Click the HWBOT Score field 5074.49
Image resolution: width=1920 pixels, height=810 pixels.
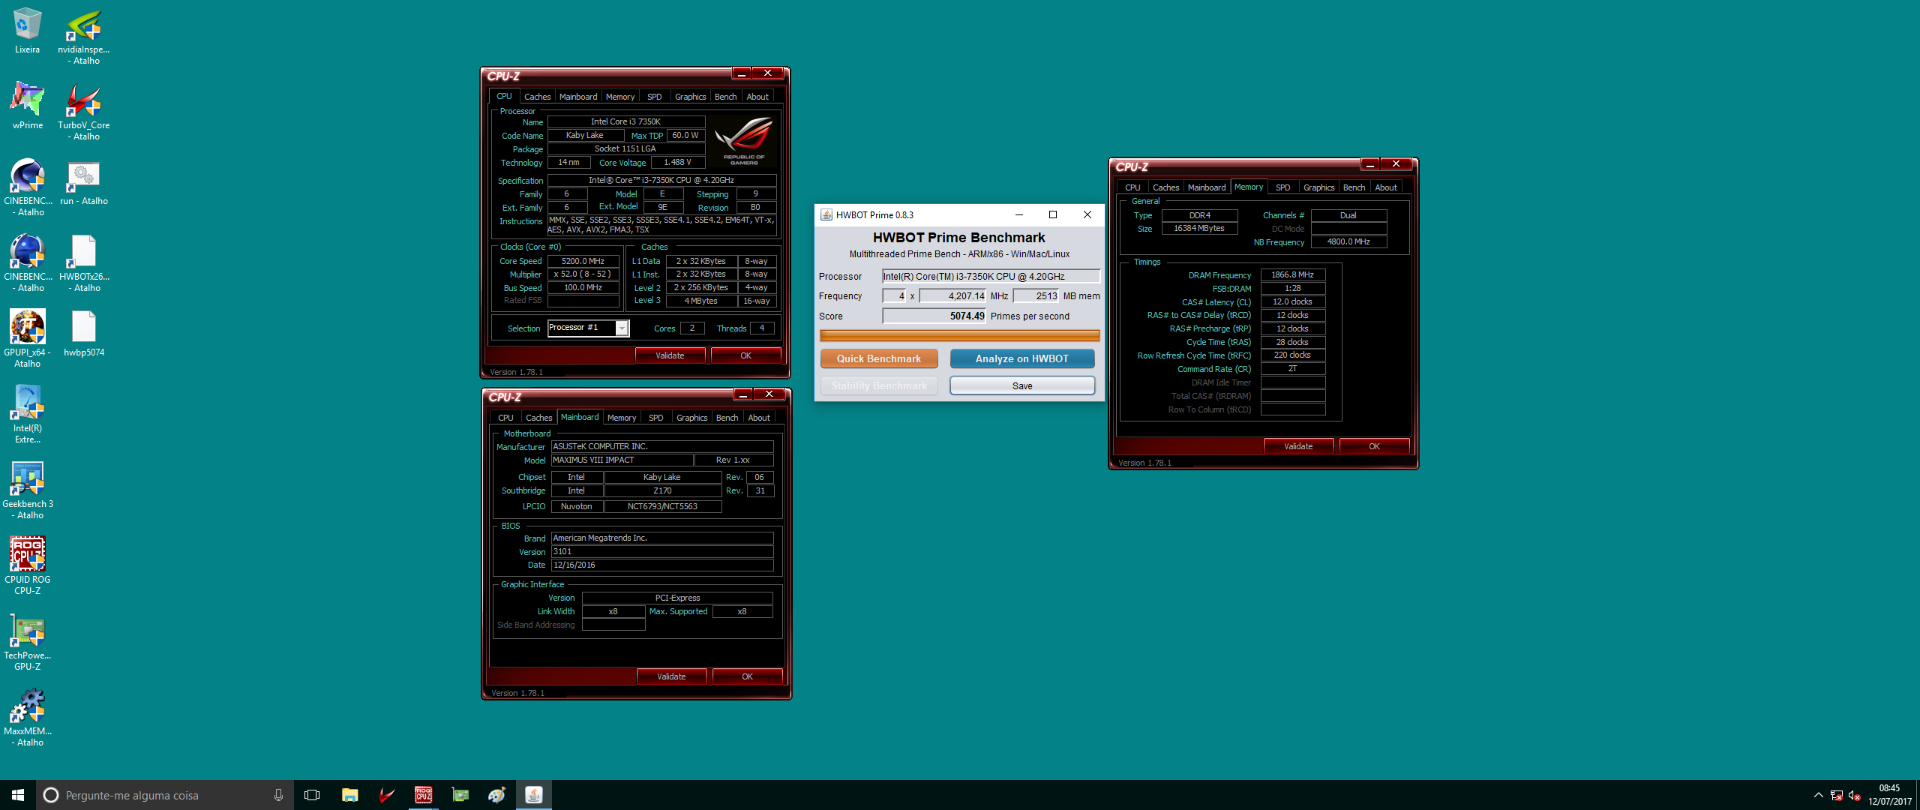click(x=934, y=316)
